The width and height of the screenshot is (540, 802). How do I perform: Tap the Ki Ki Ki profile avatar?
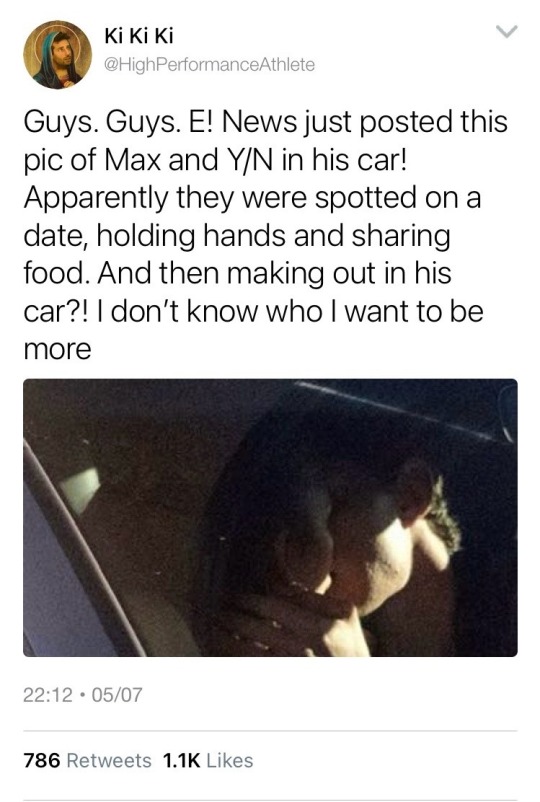(57, 55)
